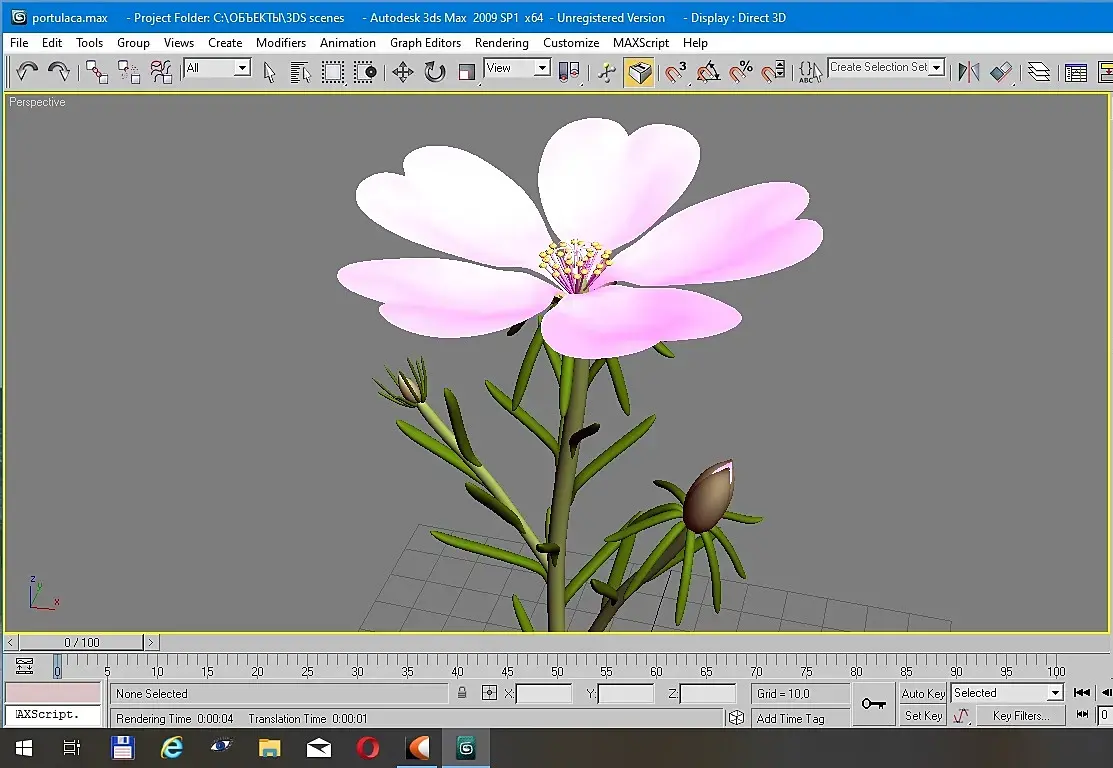Toggle the Selection Lock padlock
1113x768 pixels.
[461, 693]
